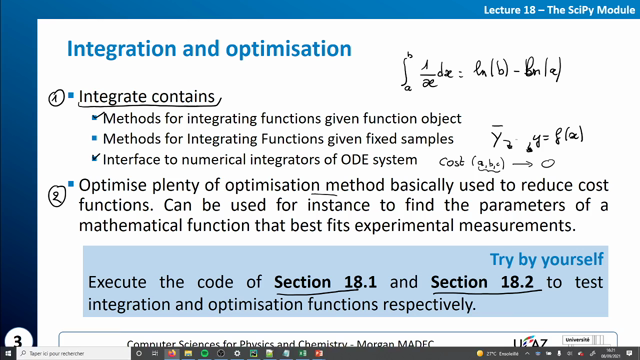Click the Cortana circle icon in taskbar
Screen dimensions: 640x360
(139, 353)
